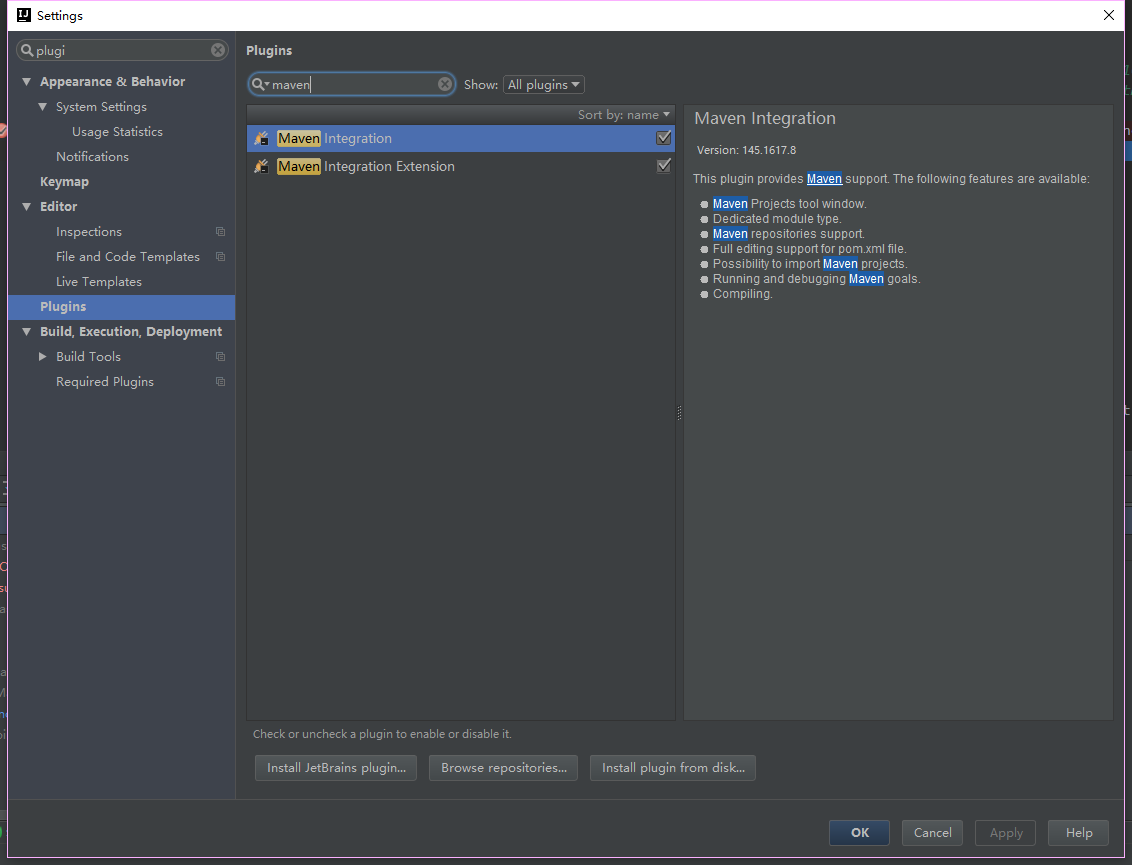Click the splitter handle between list and description

pos(679,413)
